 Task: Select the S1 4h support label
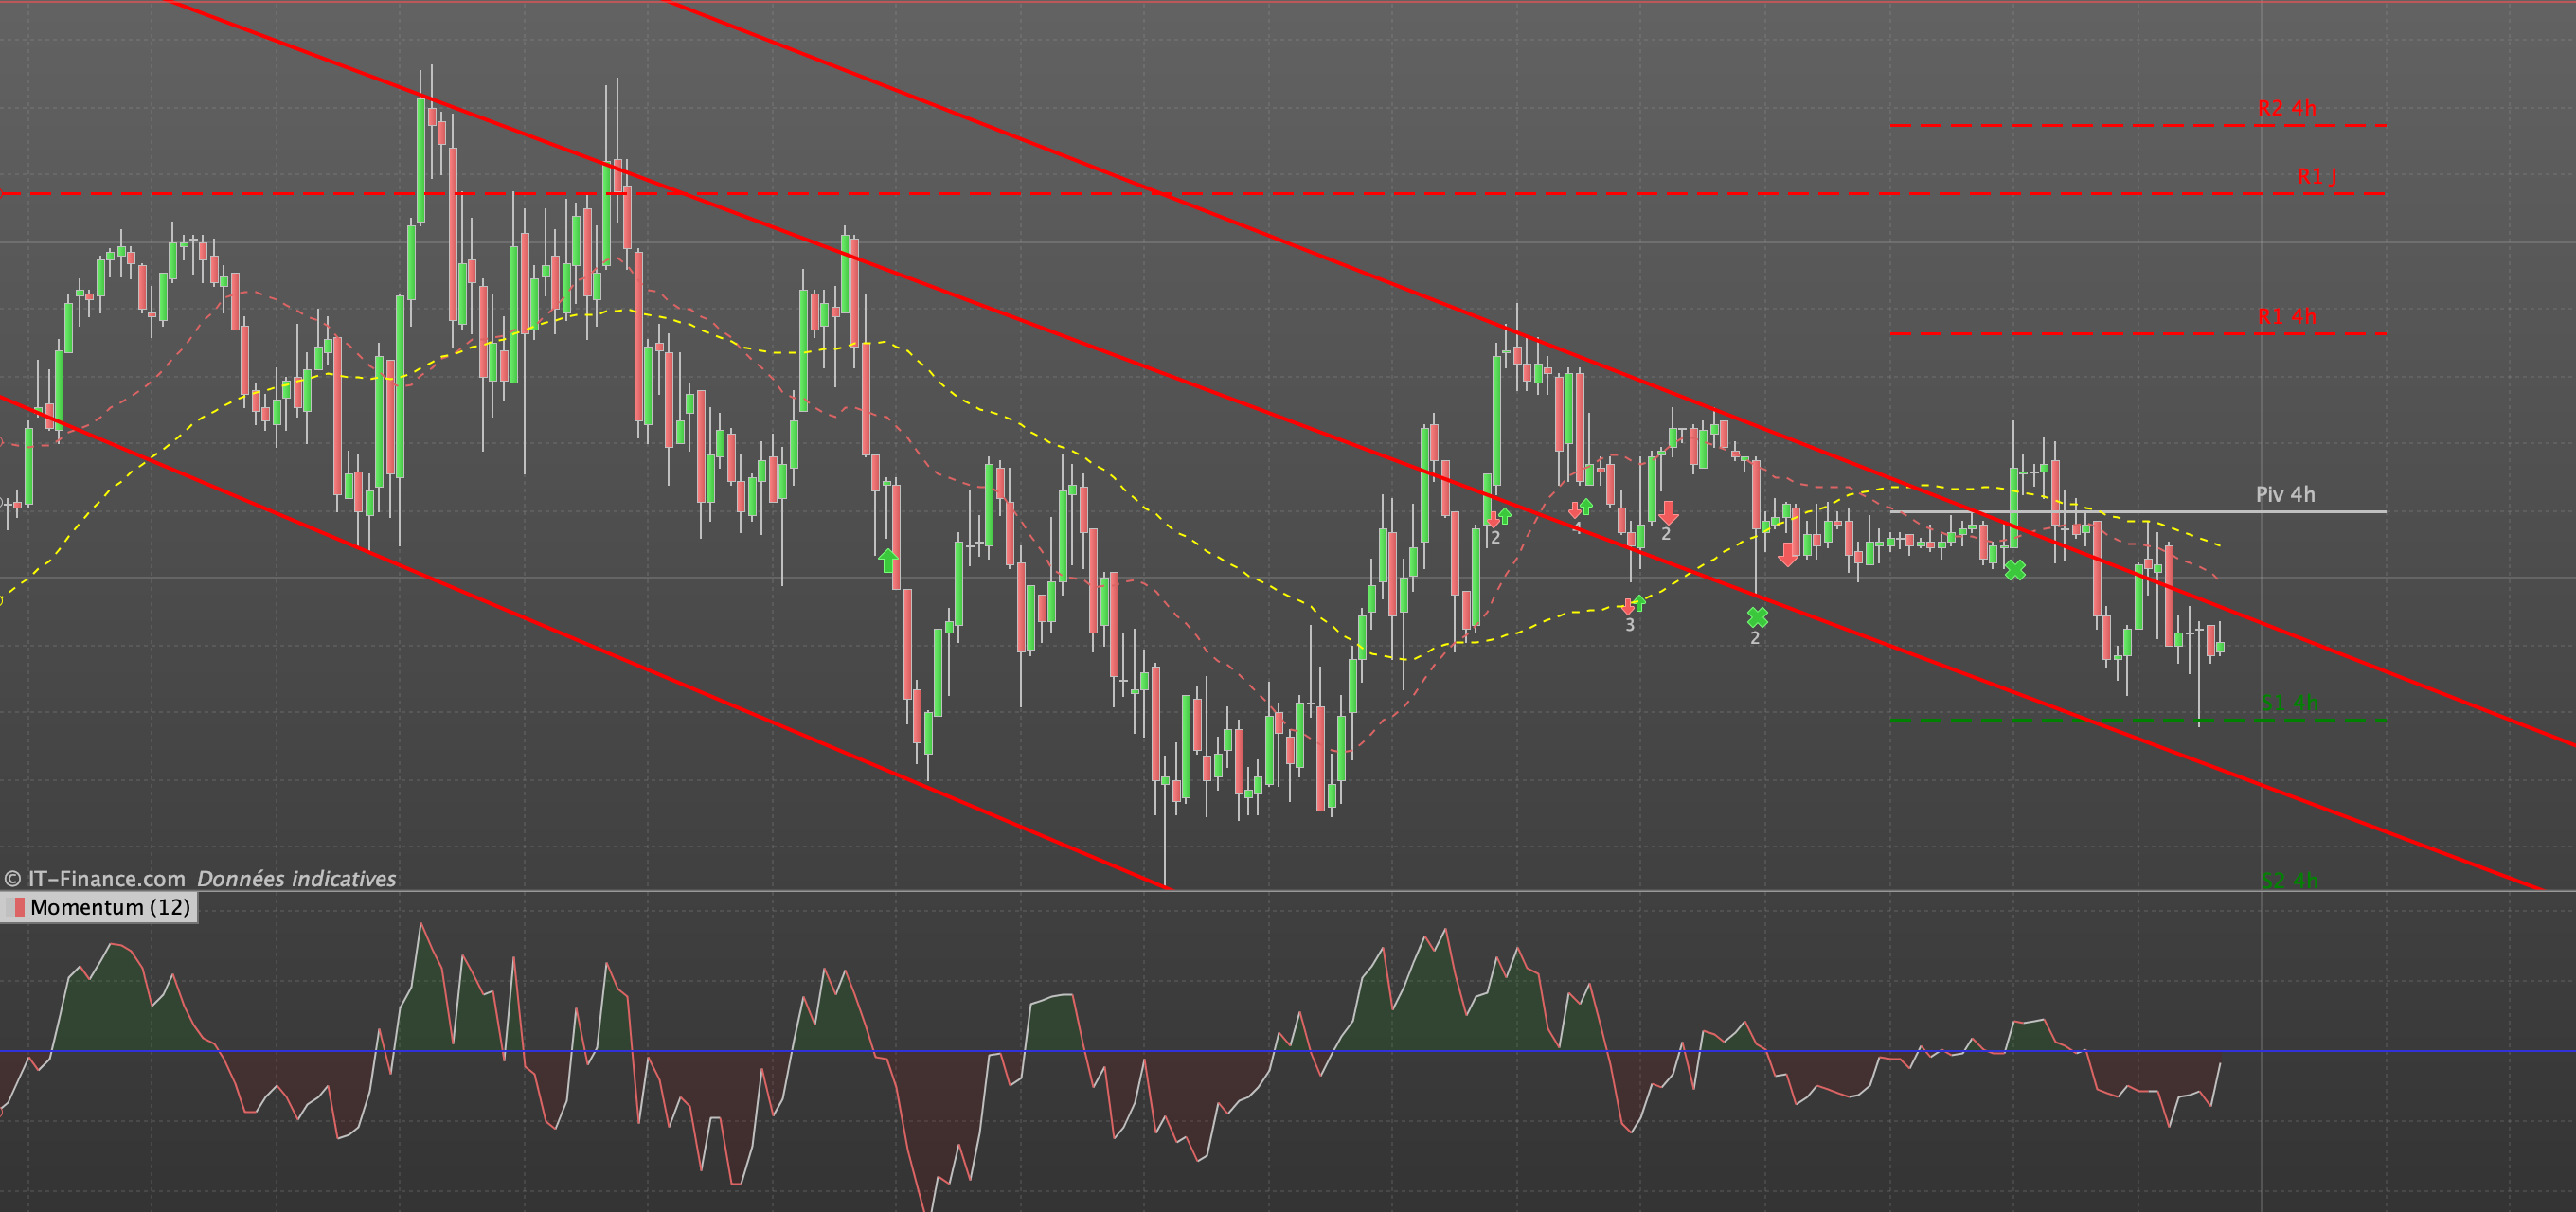click(2288, 703)
